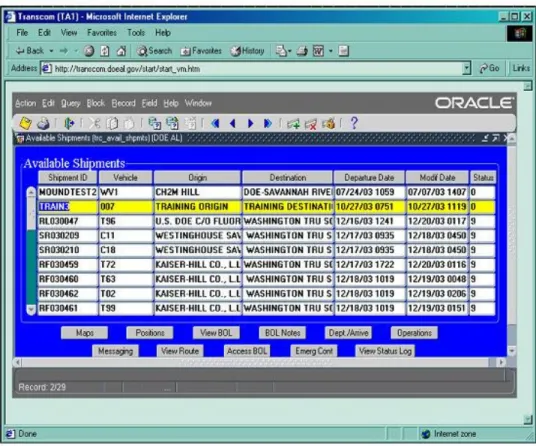This screenshot has width=536, height=446.
Task: Click the View BOL button
Action: pyautogui.click(x=216, y=333)
